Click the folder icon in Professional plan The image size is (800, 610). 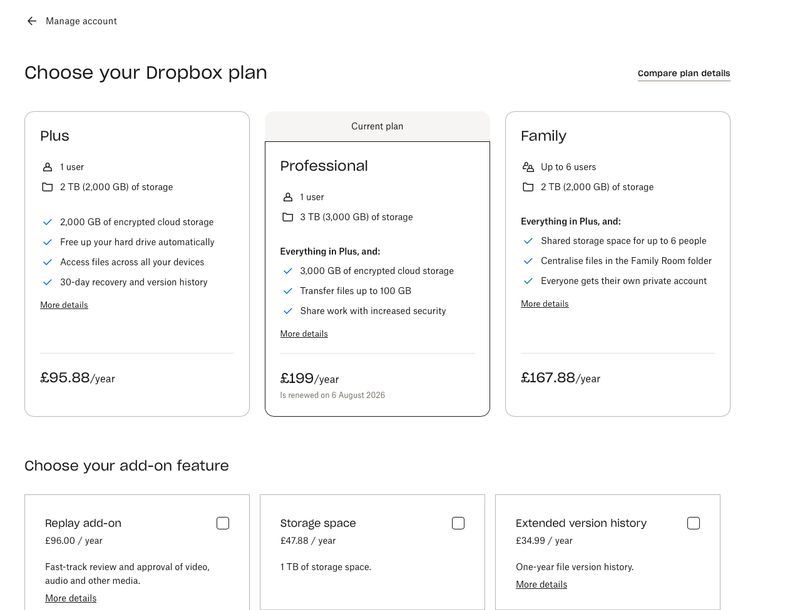tap(288, 217)
